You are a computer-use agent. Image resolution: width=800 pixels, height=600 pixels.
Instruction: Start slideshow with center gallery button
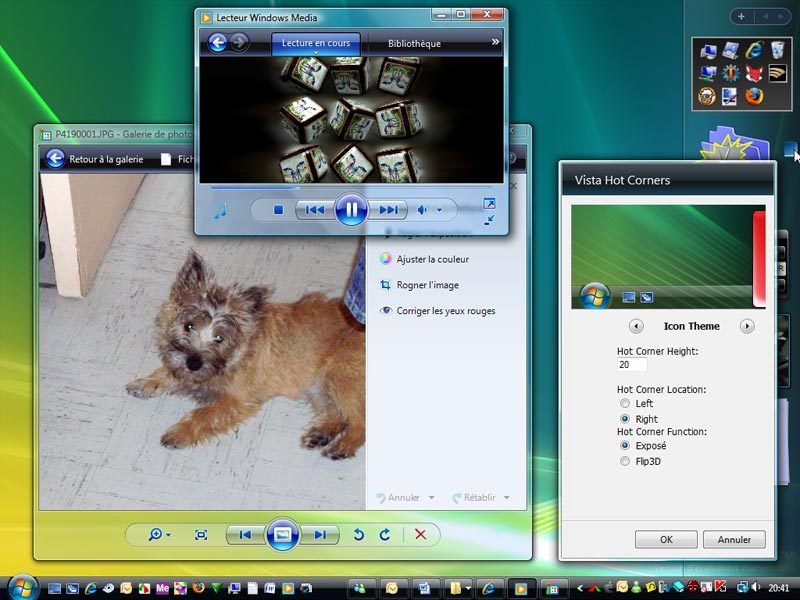283,535
